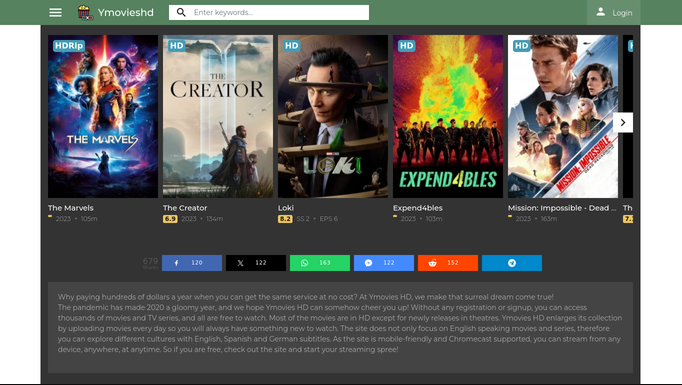
Task: Click the HDRip badge on The Marvels
Action: point(69,46)
